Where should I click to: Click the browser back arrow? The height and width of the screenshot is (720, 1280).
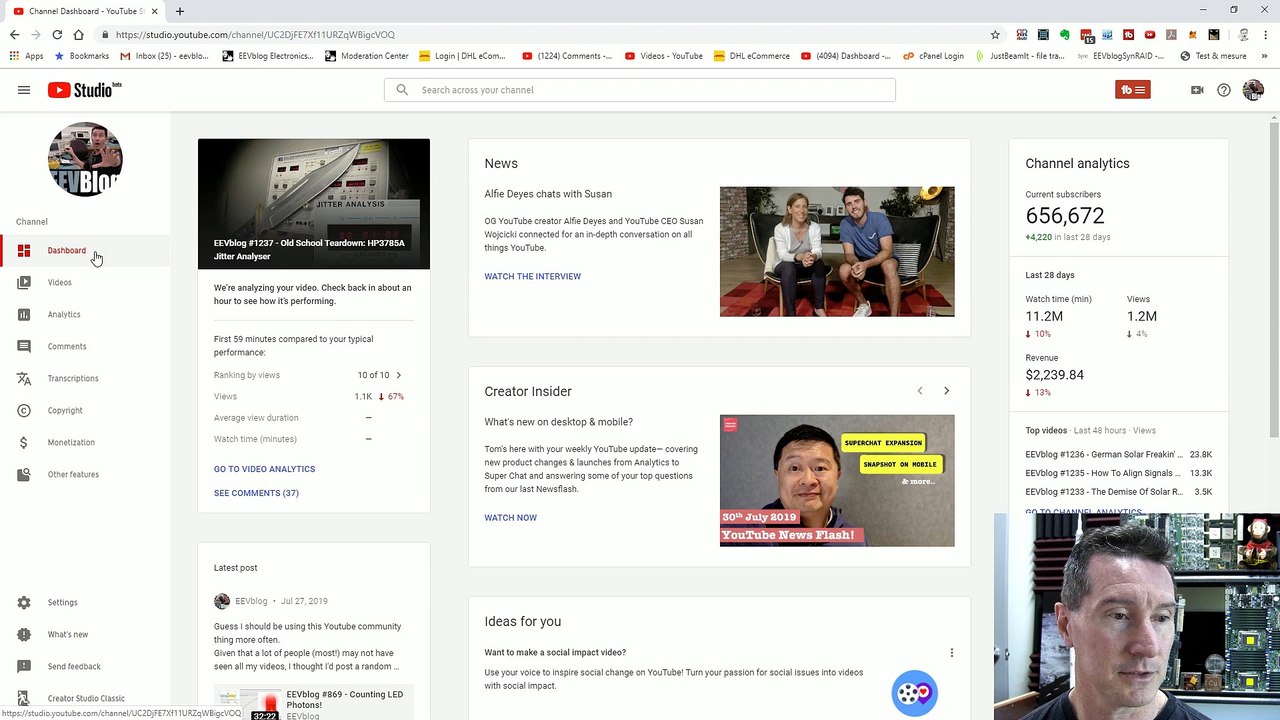[14, 34]
